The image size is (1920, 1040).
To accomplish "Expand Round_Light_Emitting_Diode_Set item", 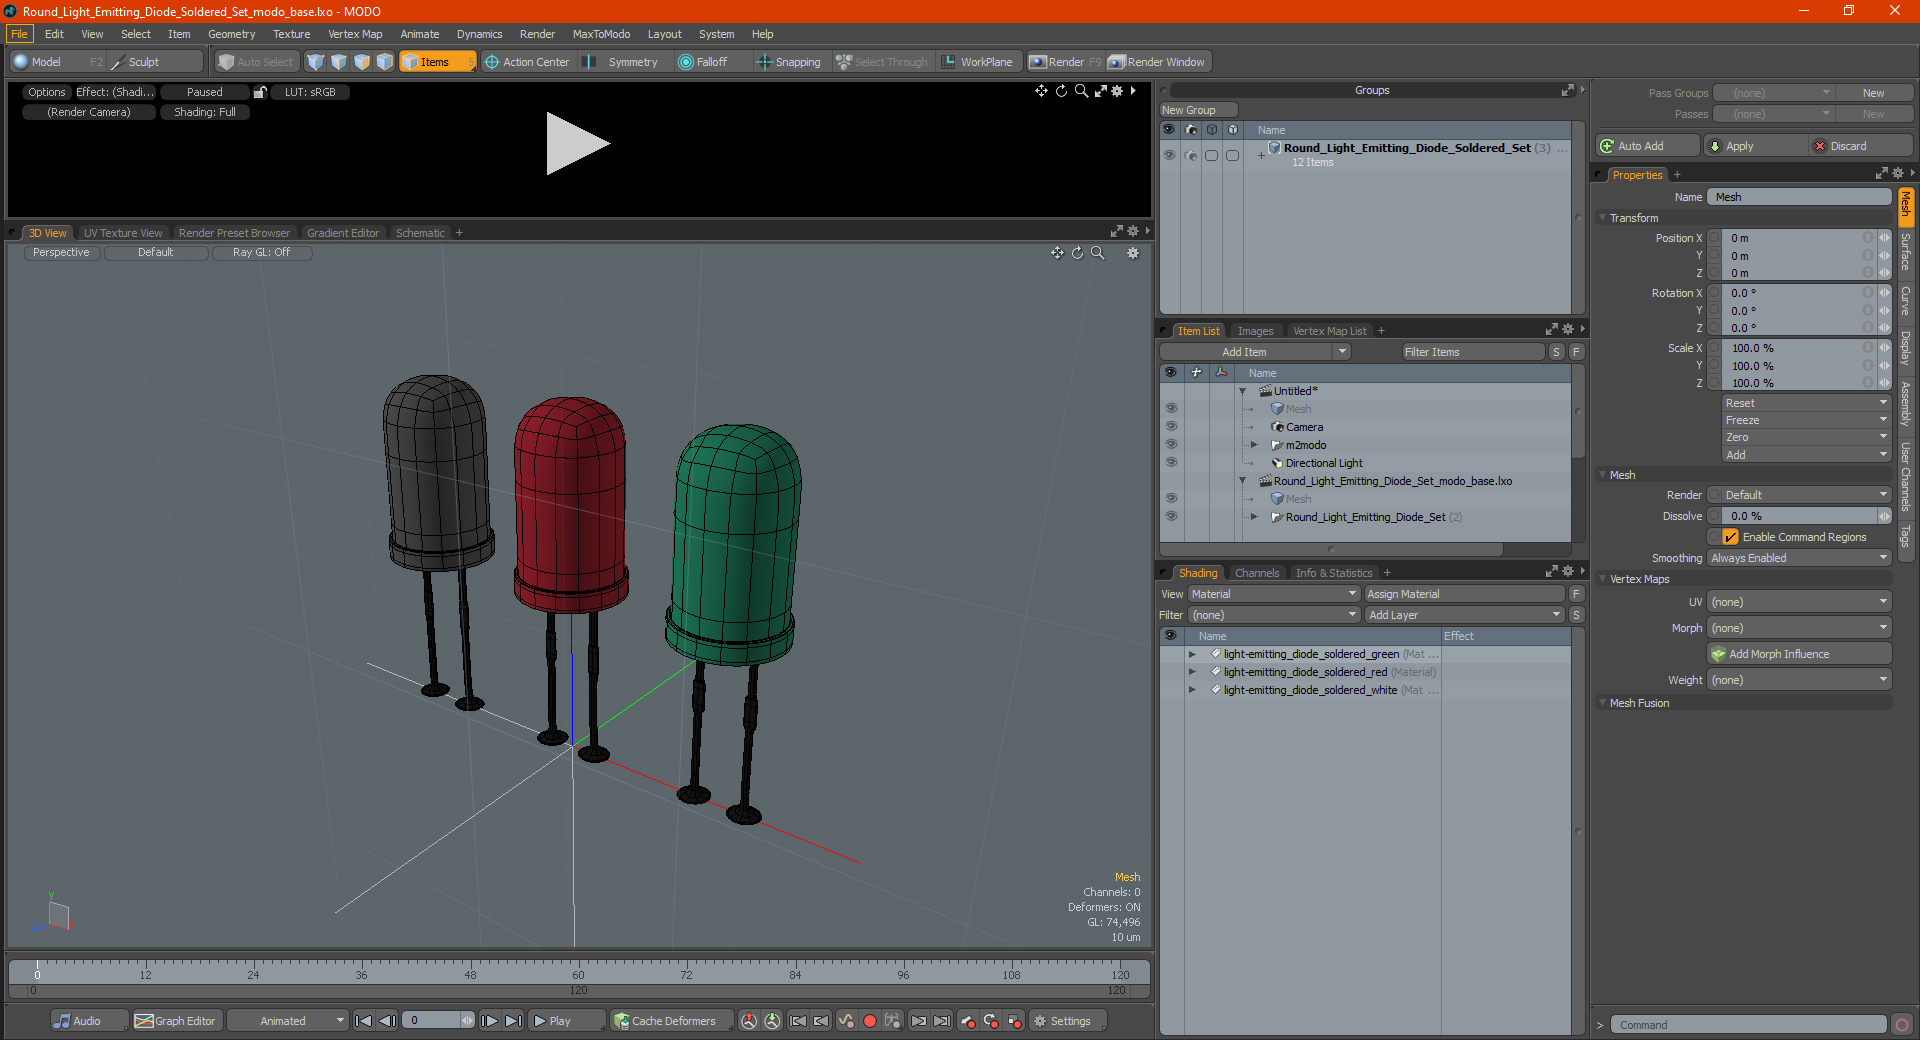I will 1254,517.
